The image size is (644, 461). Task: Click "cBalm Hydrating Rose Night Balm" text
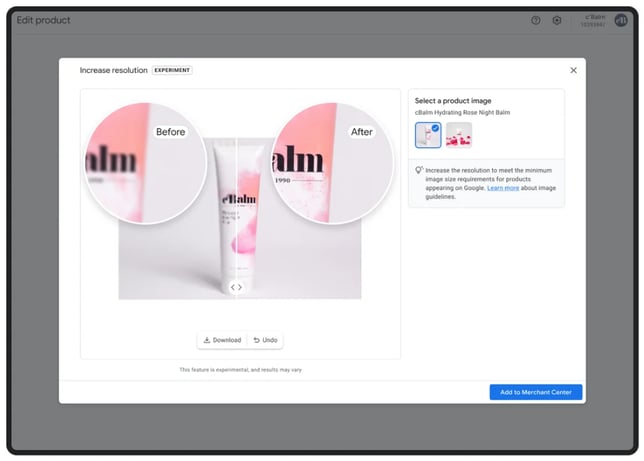point(462,112)
